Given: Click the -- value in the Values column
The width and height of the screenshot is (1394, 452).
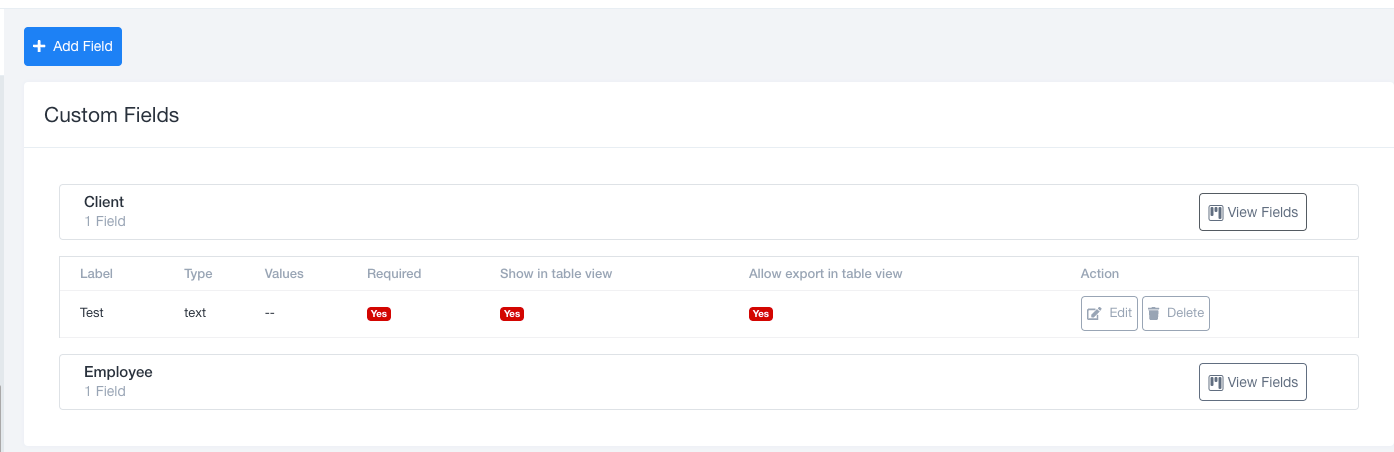Looking at the screenshot, I should click(x=270, y=312).
